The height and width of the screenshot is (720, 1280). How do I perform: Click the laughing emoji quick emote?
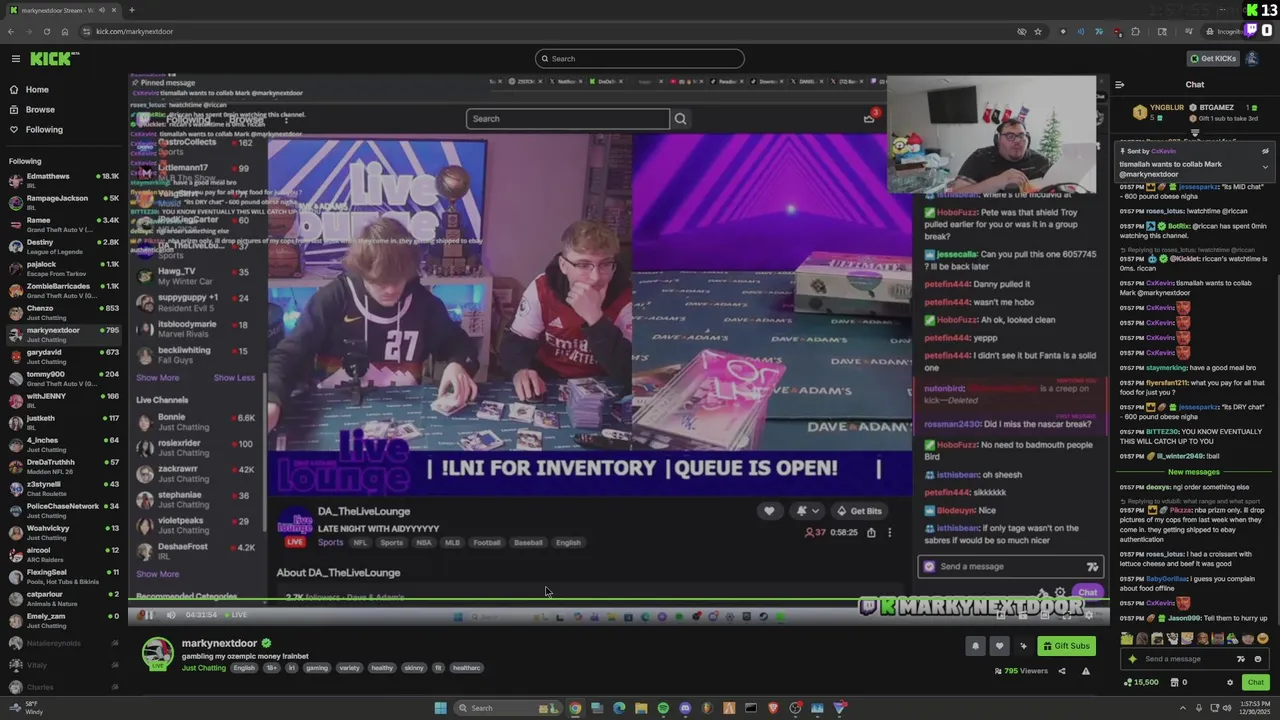coord(1262,639)
